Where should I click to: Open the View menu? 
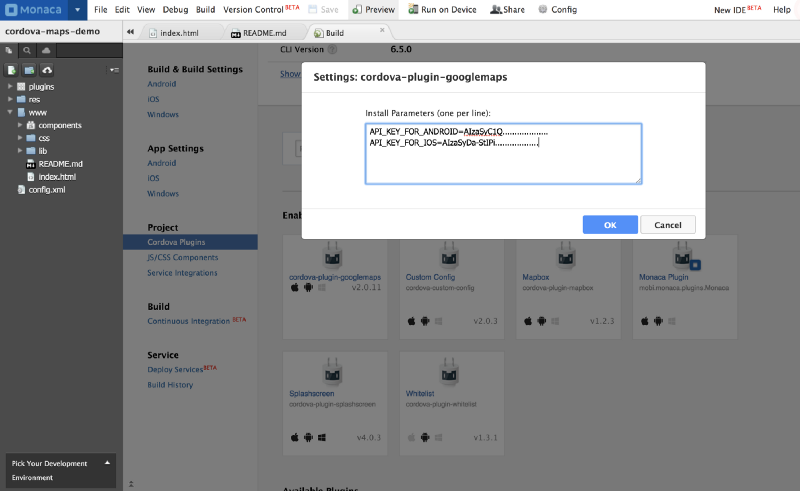click(146, 10)
